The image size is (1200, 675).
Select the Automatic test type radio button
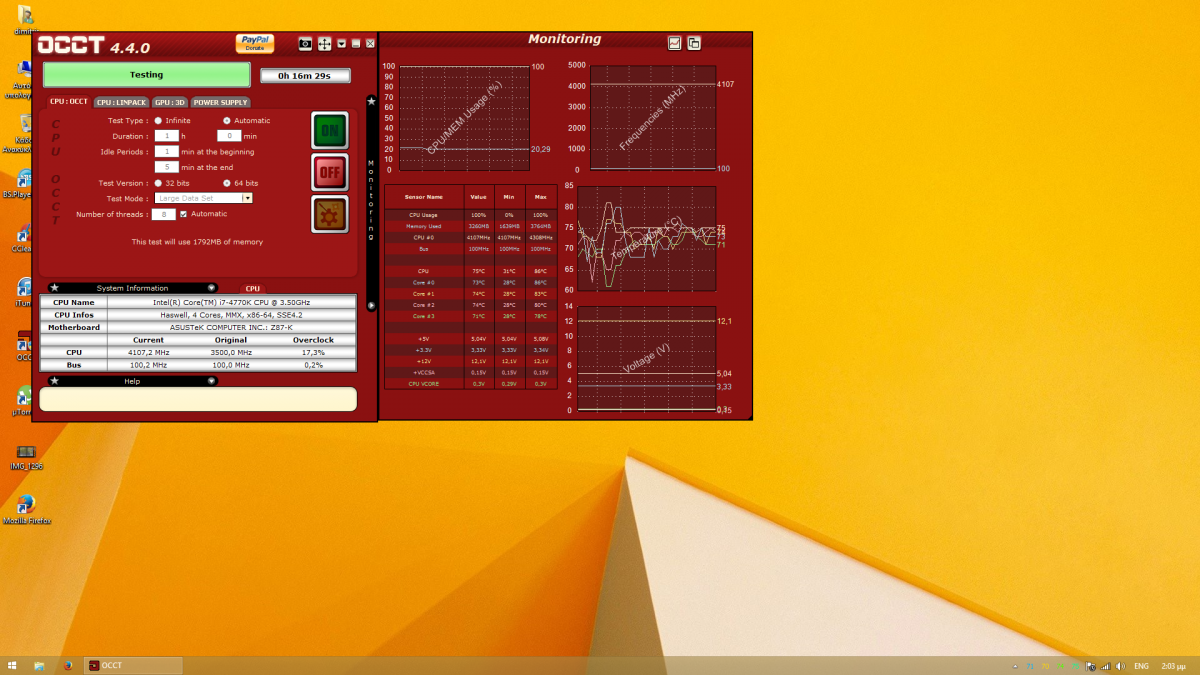(227, 120)
